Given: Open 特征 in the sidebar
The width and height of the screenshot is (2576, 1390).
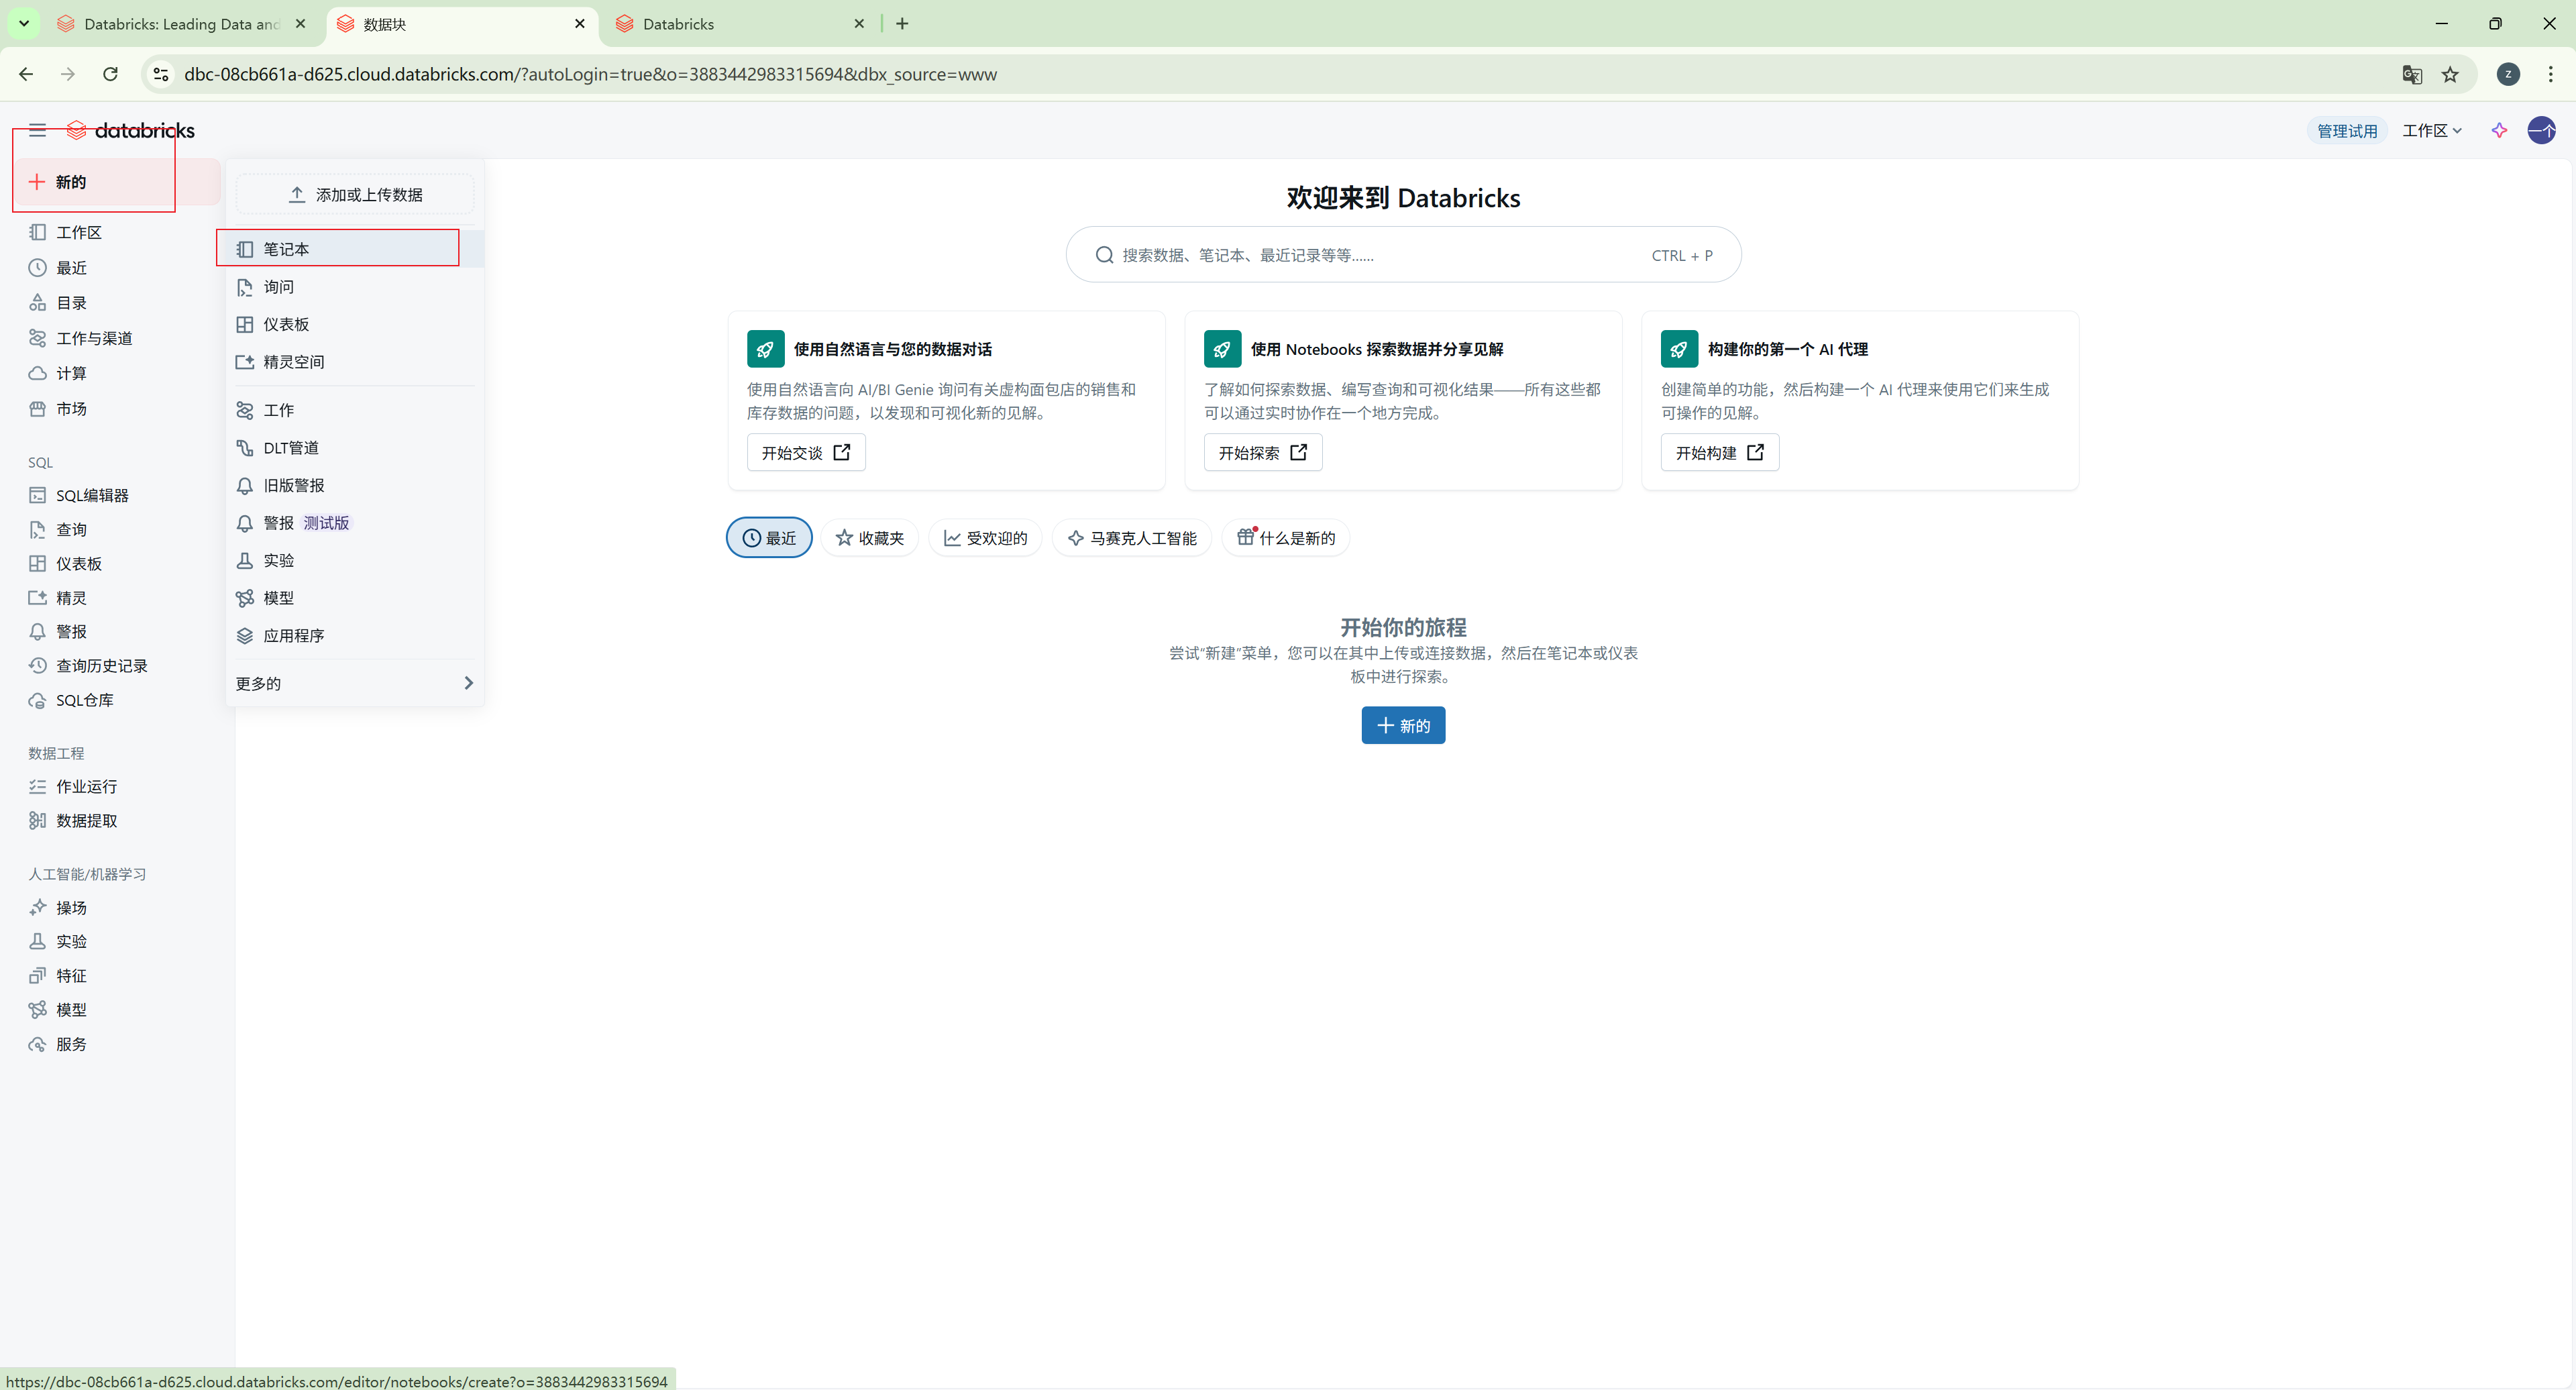Looking at the screenshot, I should (116, 976).
